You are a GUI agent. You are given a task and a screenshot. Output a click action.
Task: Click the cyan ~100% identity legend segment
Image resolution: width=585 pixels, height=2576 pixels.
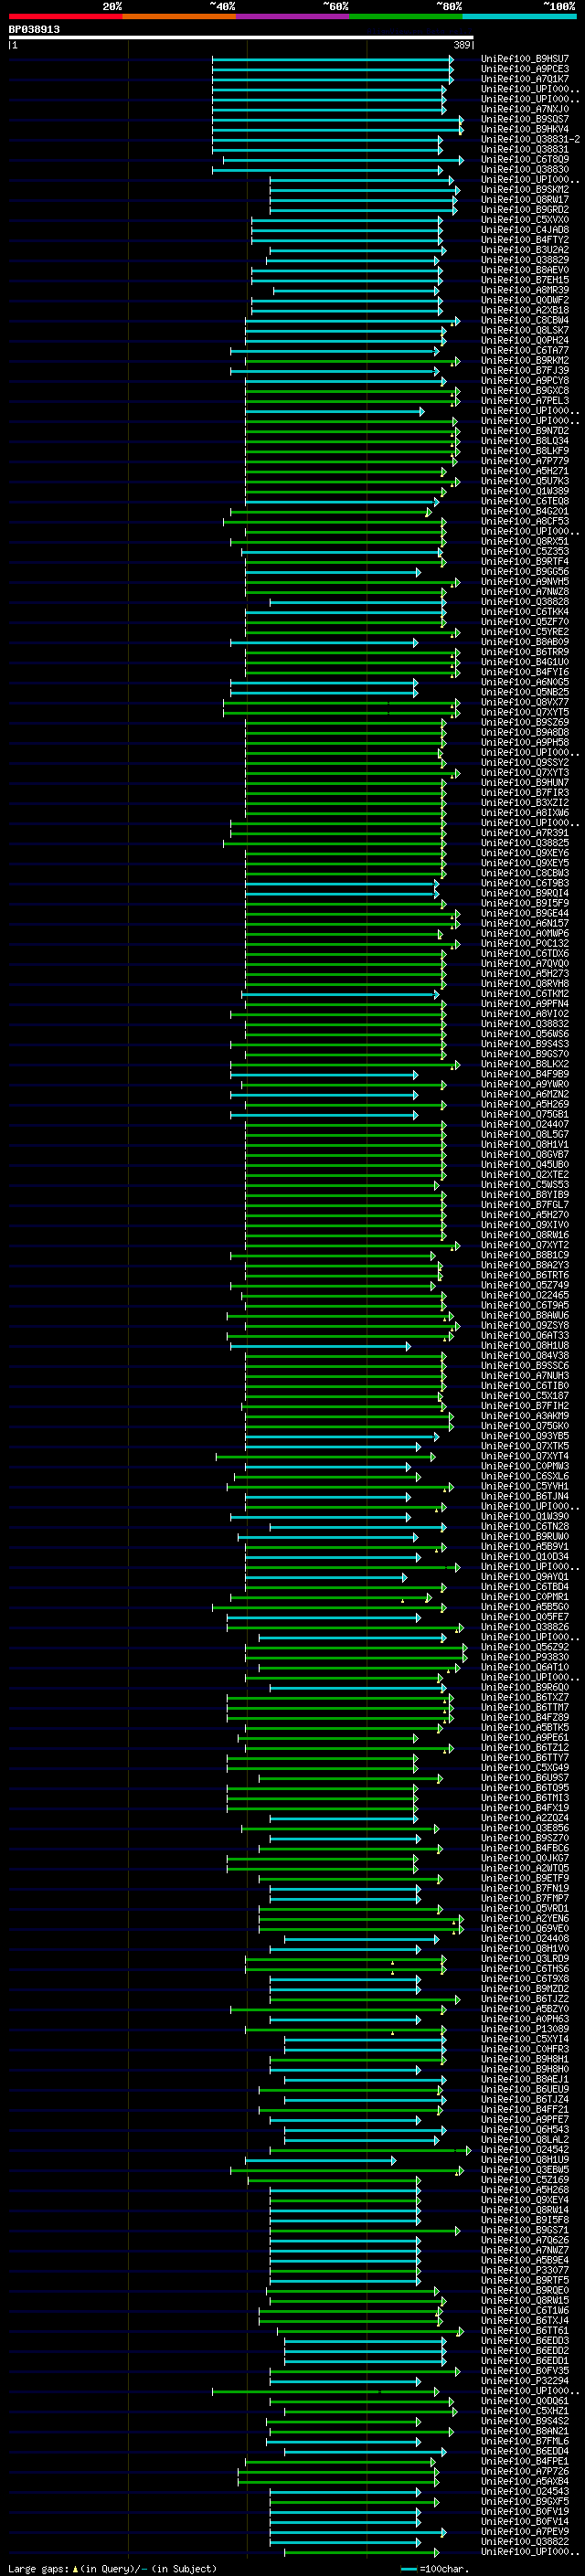[518, 16]
